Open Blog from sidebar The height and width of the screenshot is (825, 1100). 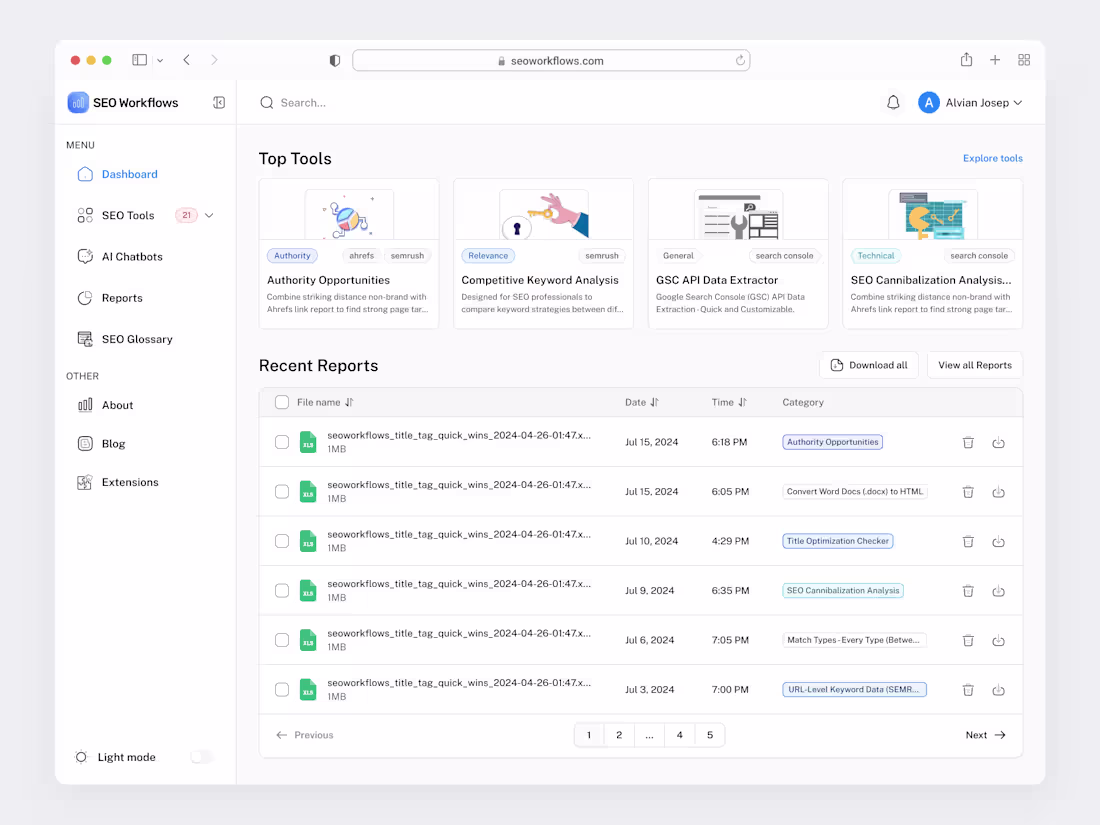pos(101,443)
